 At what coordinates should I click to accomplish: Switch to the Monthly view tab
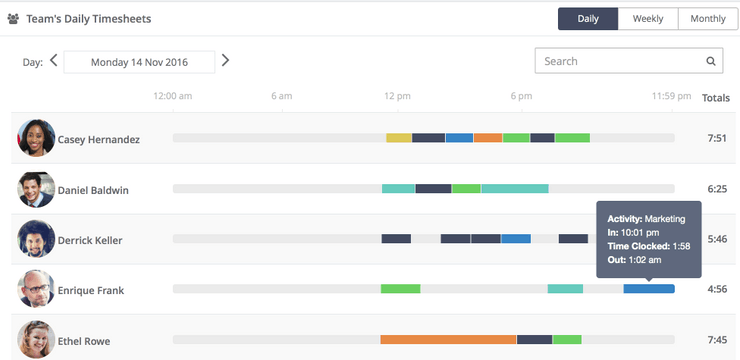click(x=708, y=19)
